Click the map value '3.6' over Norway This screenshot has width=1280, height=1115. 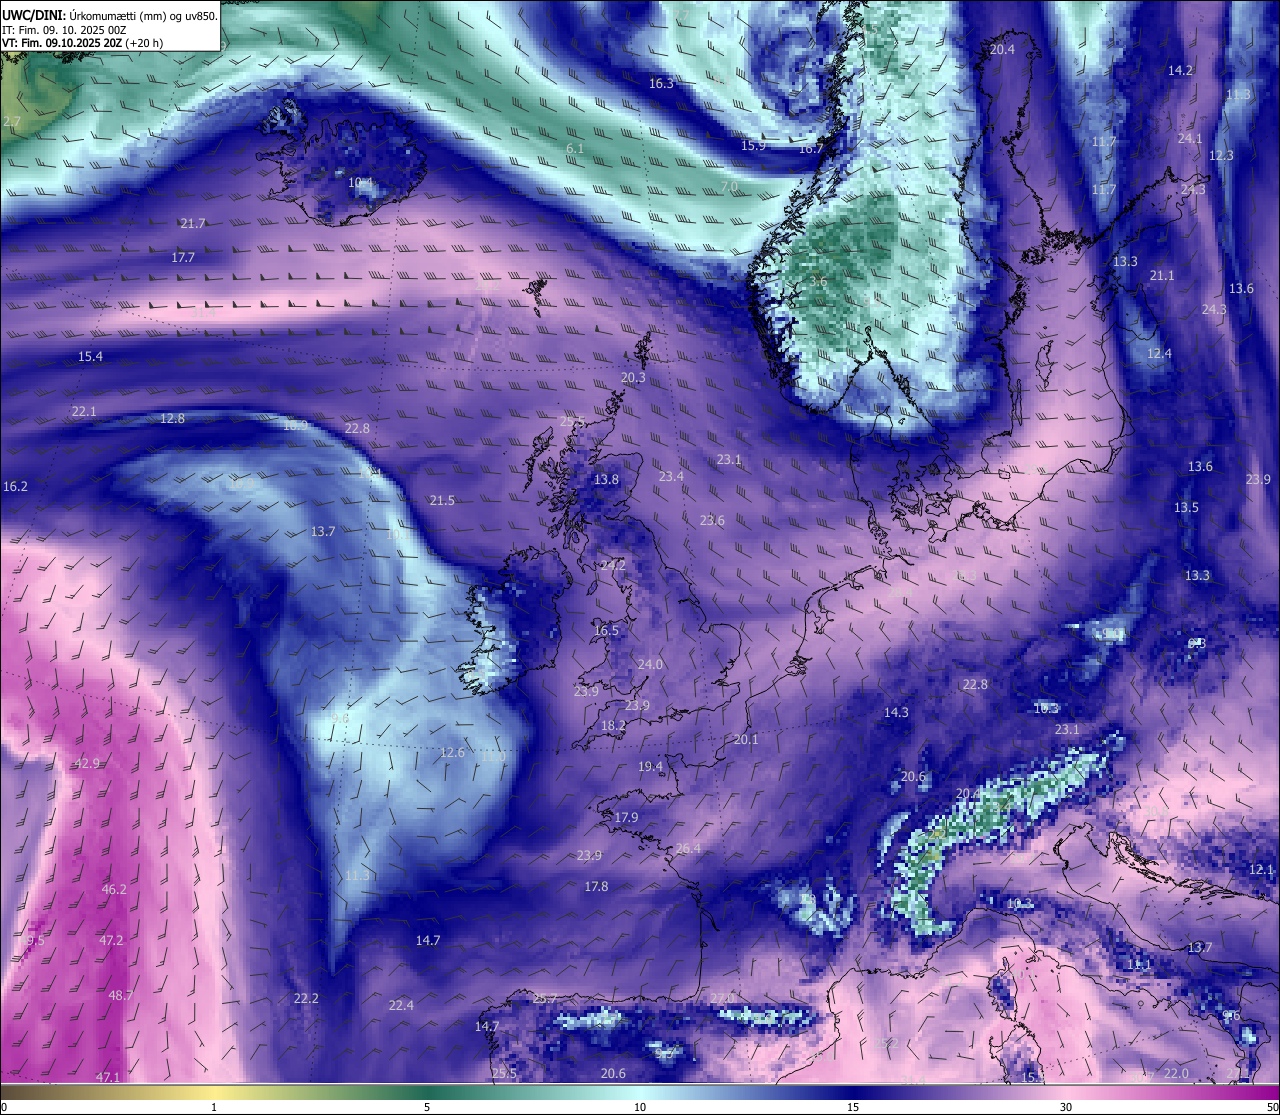[x=818, y=281]
